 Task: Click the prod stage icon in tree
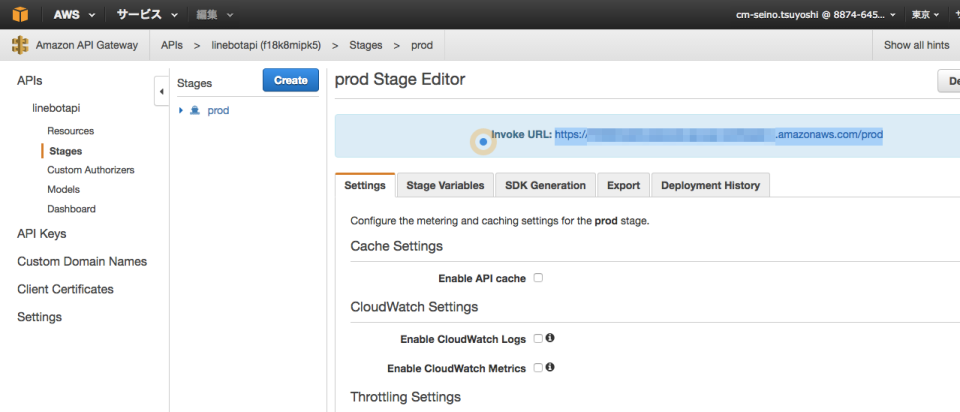pos(195,110)
